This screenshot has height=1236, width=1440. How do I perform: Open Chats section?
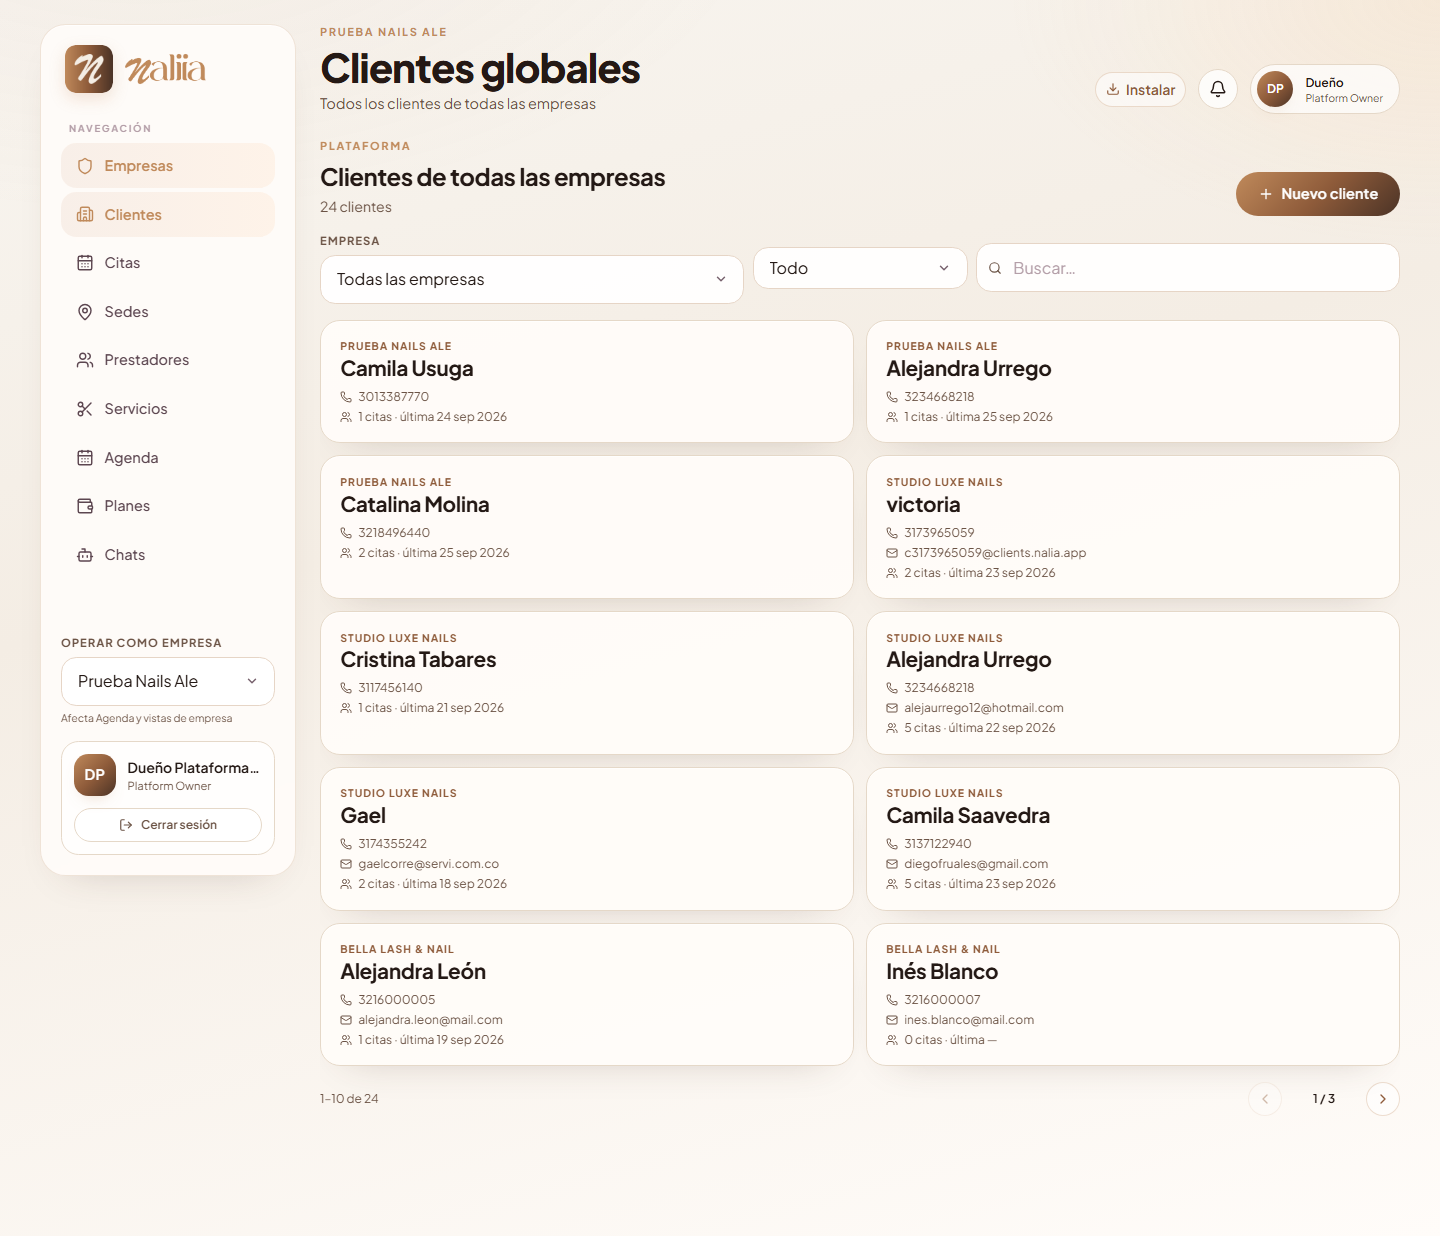[168, 555]
